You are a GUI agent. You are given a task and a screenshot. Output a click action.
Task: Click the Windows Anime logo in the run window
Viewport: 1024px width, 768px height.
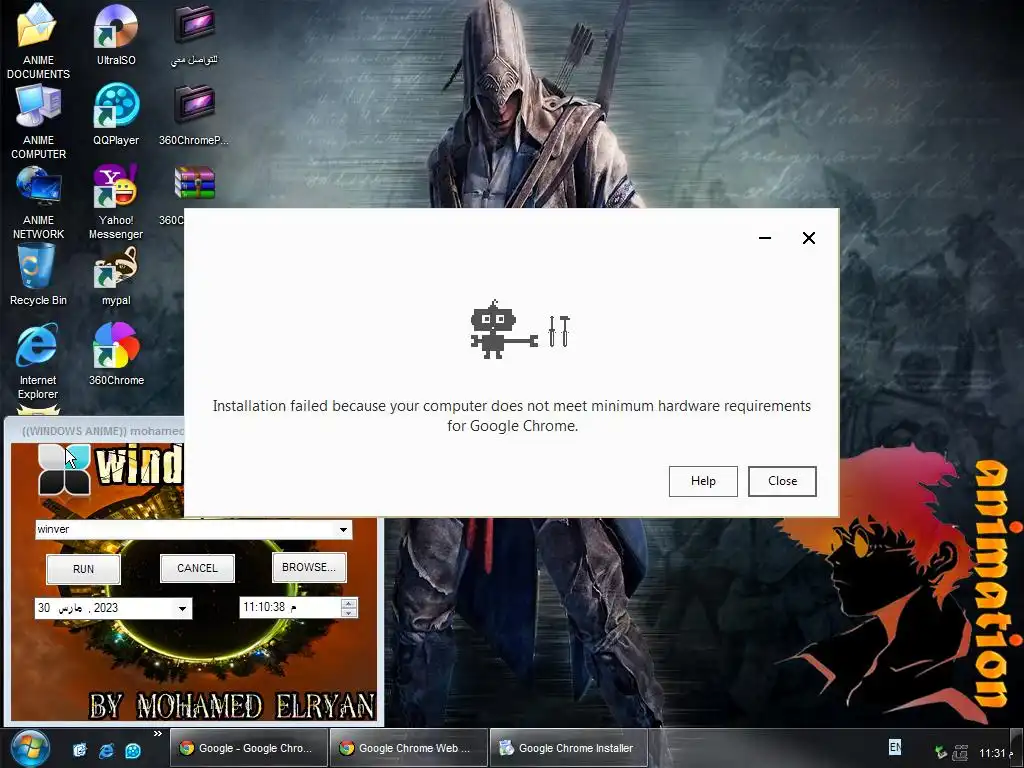[64, 469]
